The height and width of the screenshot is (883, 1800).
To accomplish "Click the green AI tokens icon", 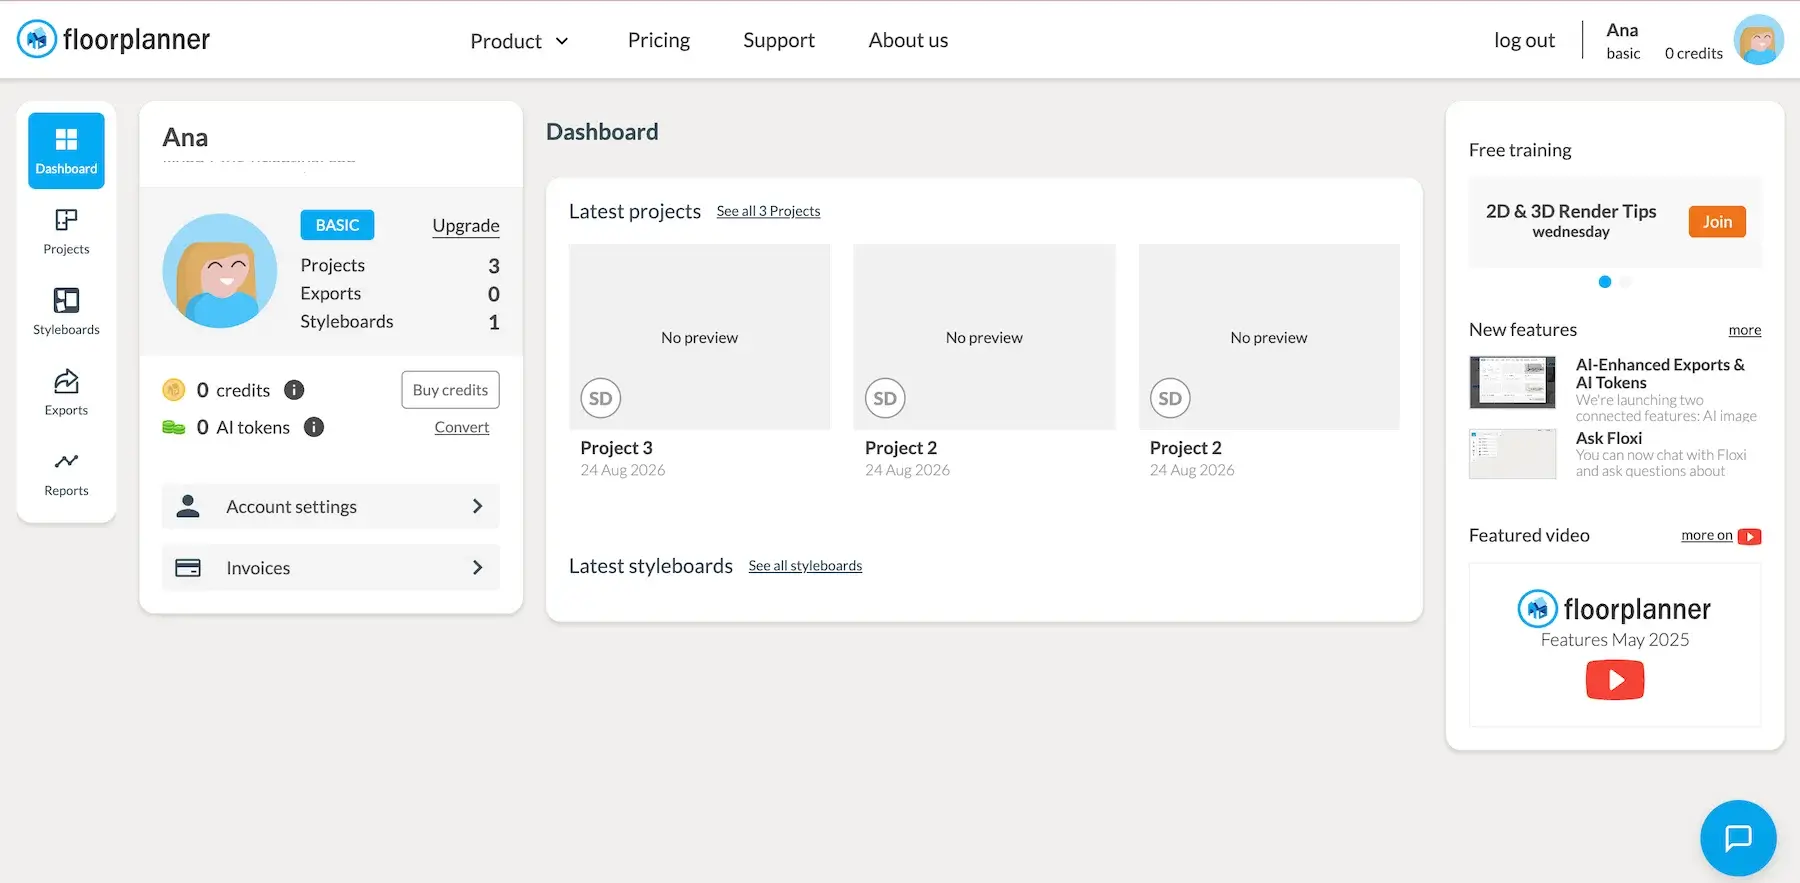I will (x=174, y=428).
